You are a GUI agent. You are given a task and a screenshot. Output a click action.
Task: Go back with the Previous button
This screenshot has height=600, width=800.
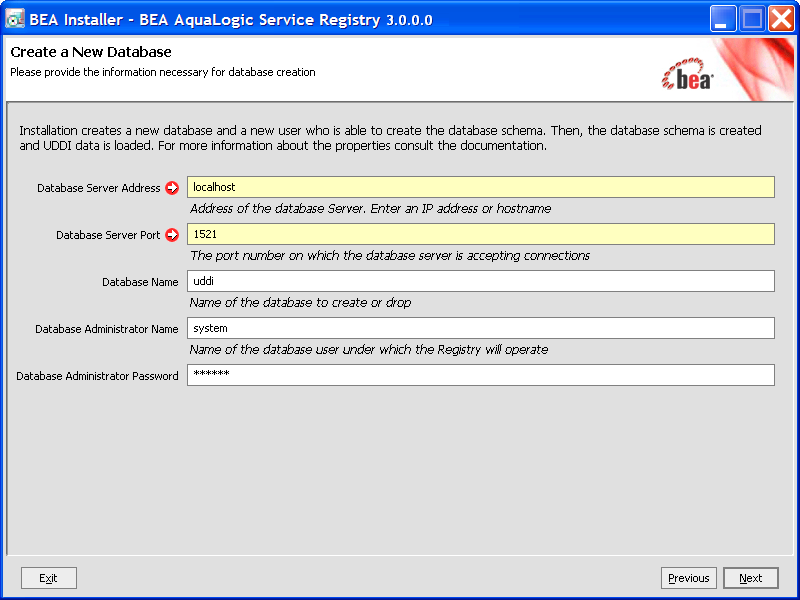pos(689,578)
